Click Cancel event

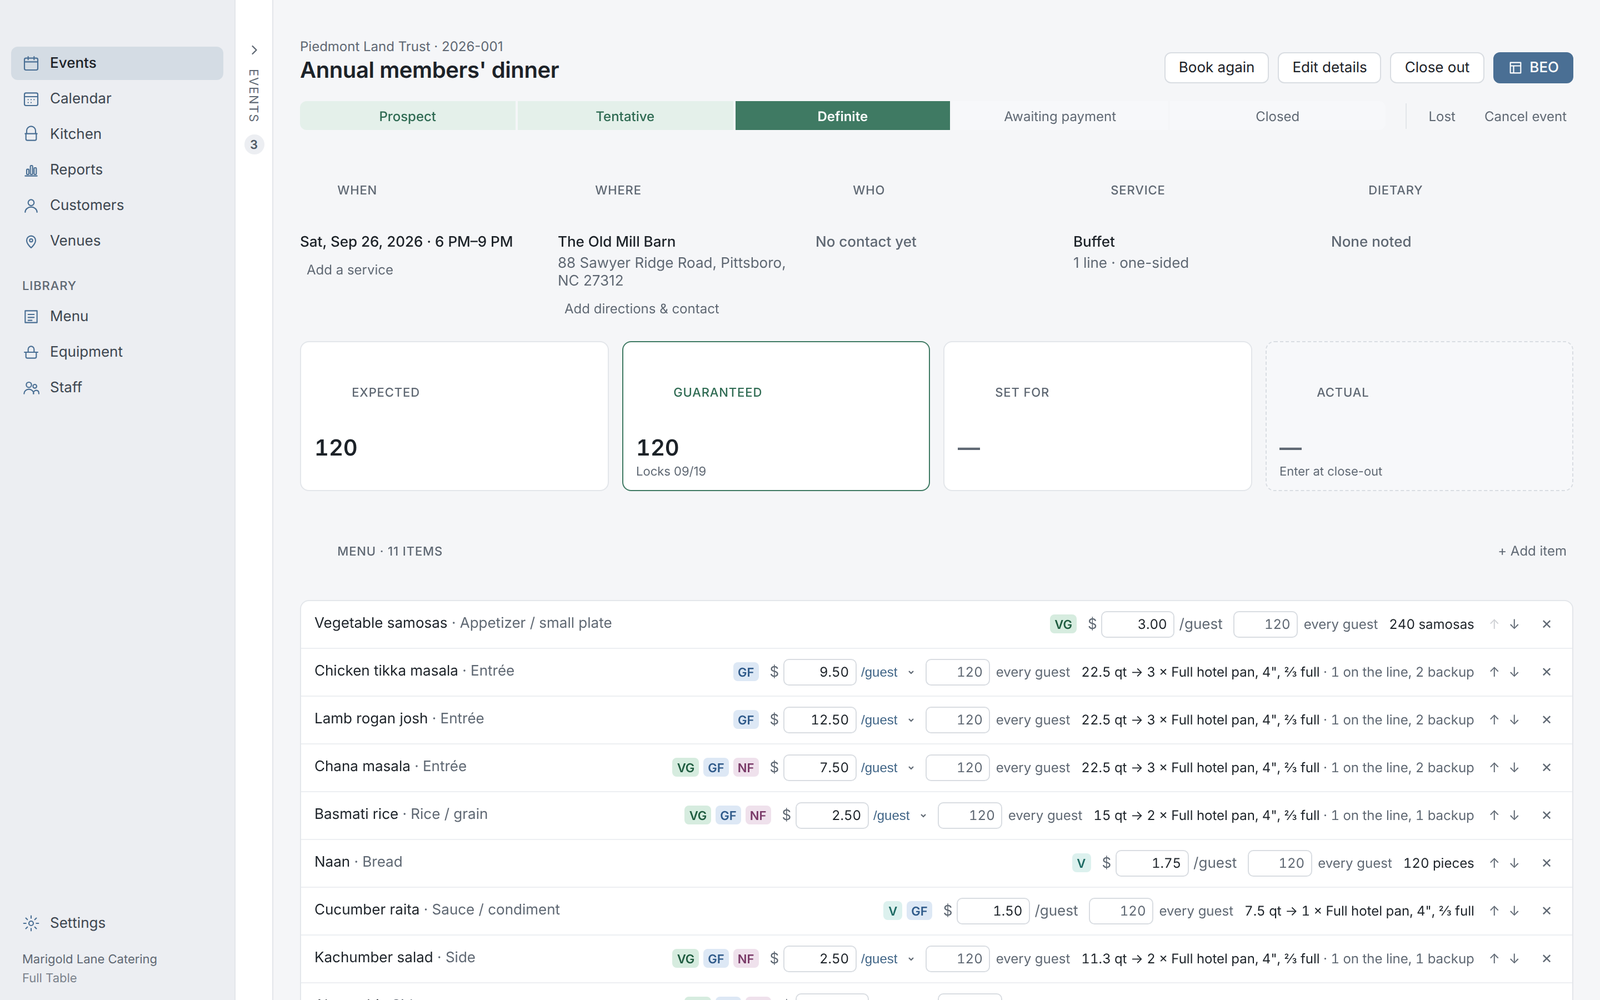tap(1525, 116)
